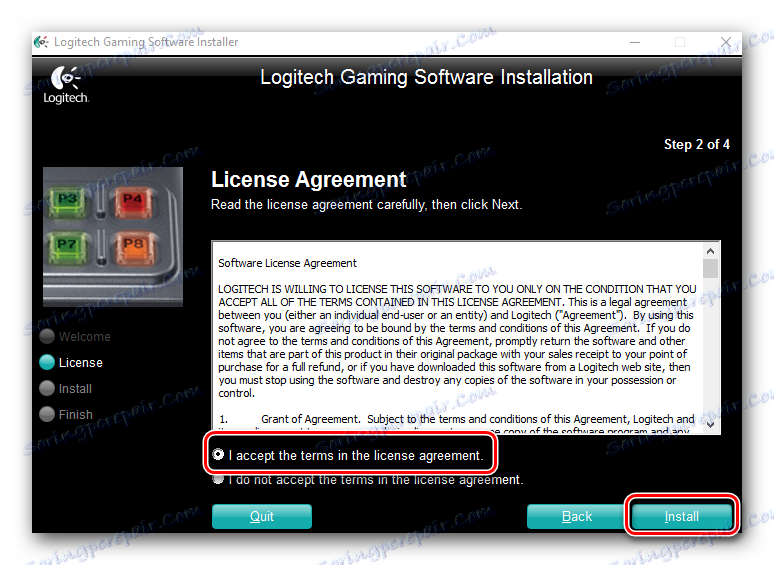Click 'Read the license agreement carefully' text
This screenshot has height=565, width=774.
[366, 205]
